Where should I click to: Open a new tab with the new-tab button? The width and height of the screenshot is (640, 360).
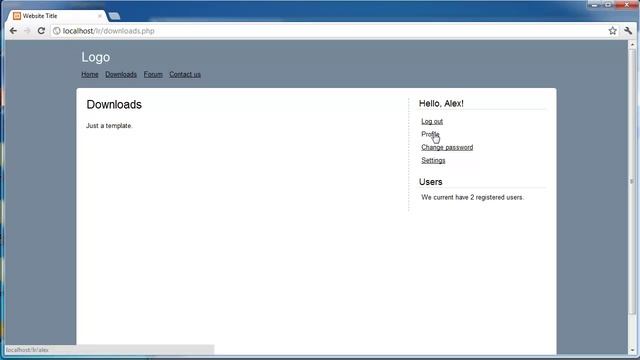tap(114, 16)
